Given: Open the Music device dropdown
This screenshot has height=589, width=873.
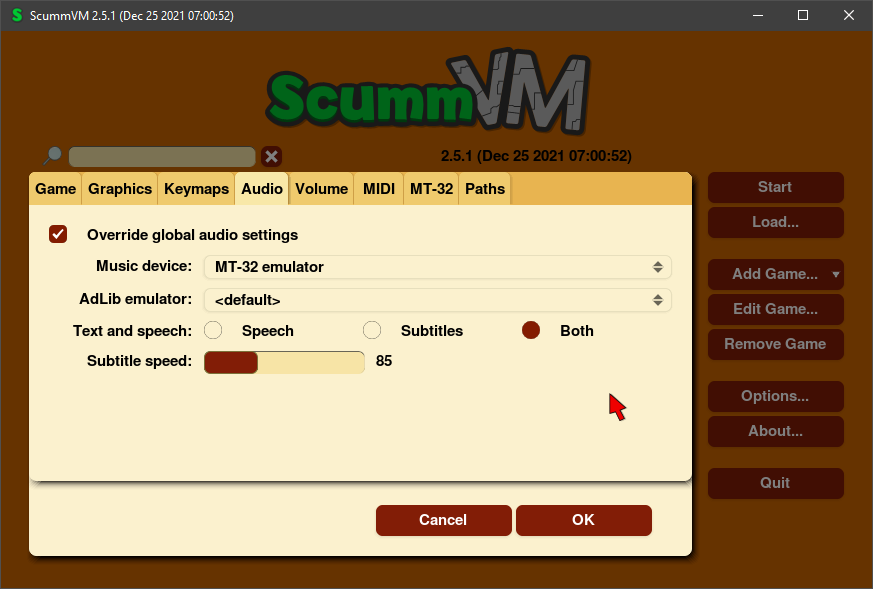Looking at the screenshot, I should [437, 267].
